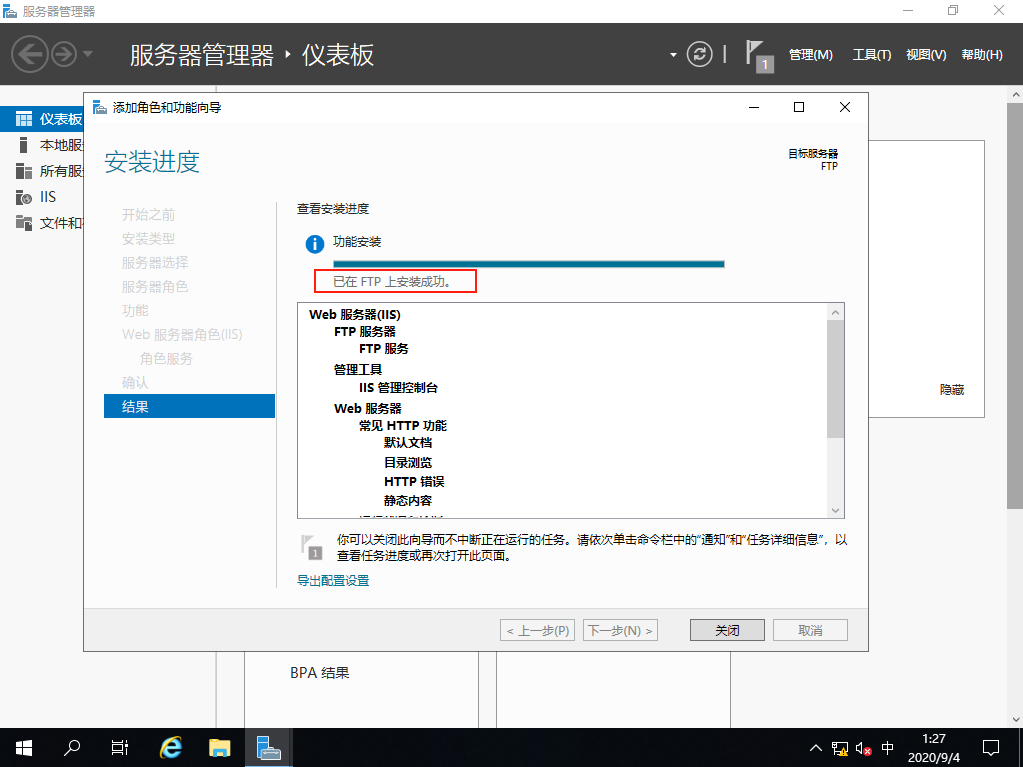Open the clock and date in the taskbar
This screenshot has height=767, width=1023.
[934, 747]
